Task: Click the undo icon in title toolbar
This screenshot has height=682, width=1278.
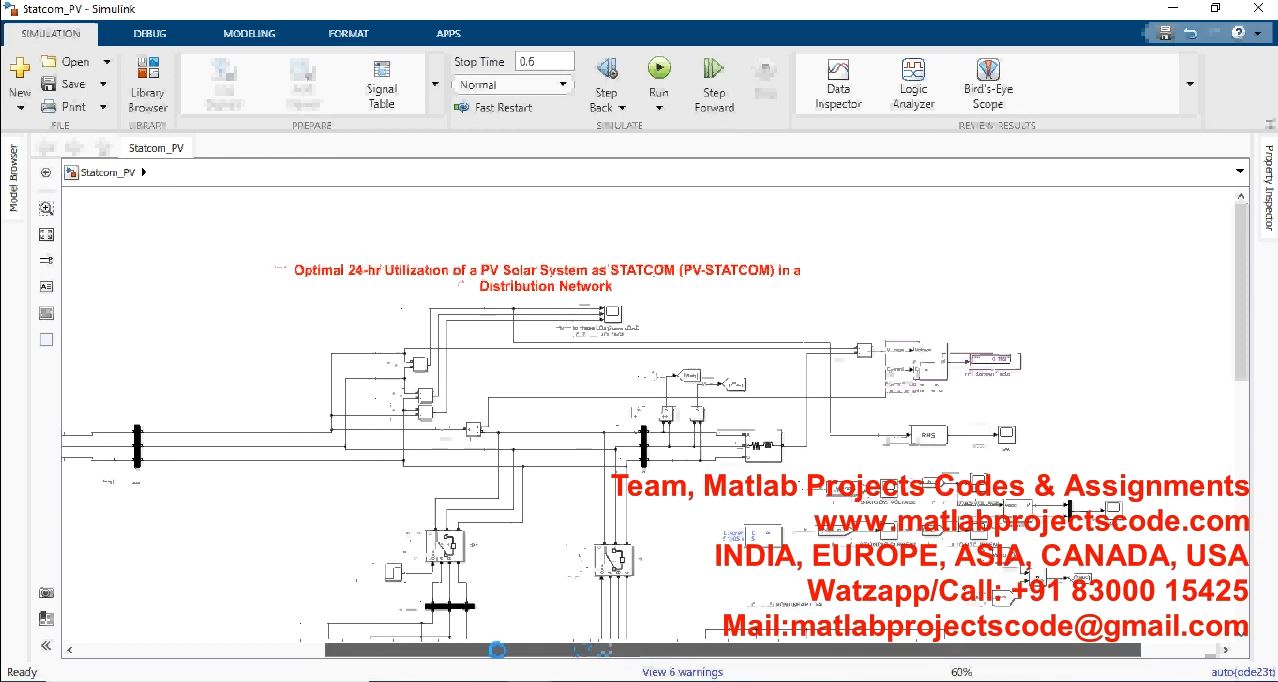Action: [x=1190, y=33]
